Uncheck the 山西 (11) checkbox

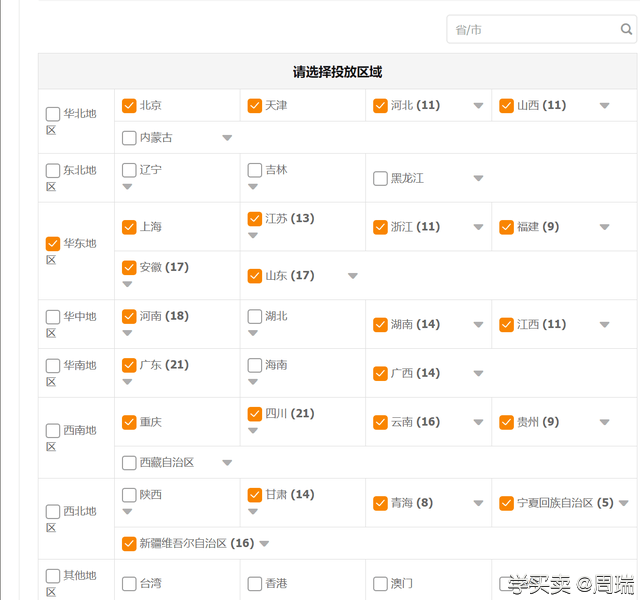coord(506,106)
